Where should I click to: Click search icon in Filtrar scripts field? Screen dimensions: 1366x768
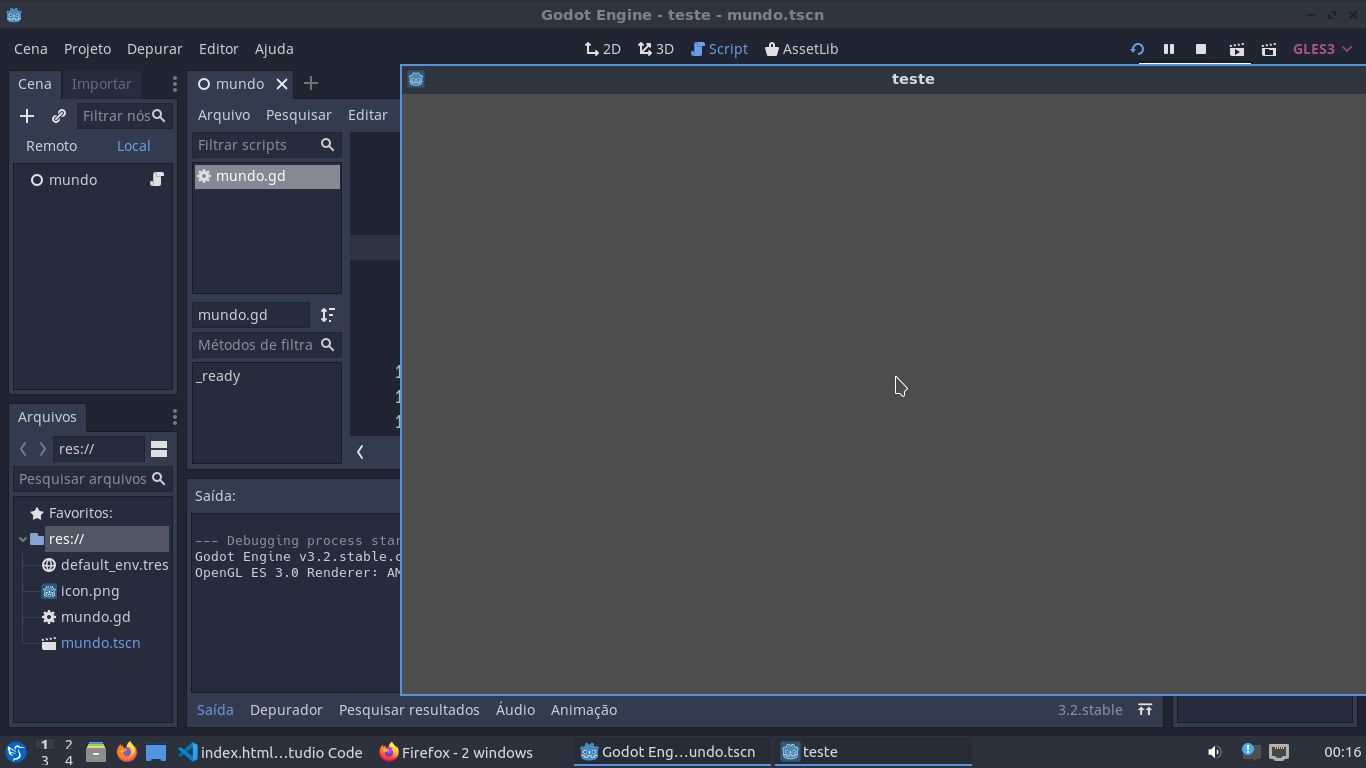coord(327,145)
